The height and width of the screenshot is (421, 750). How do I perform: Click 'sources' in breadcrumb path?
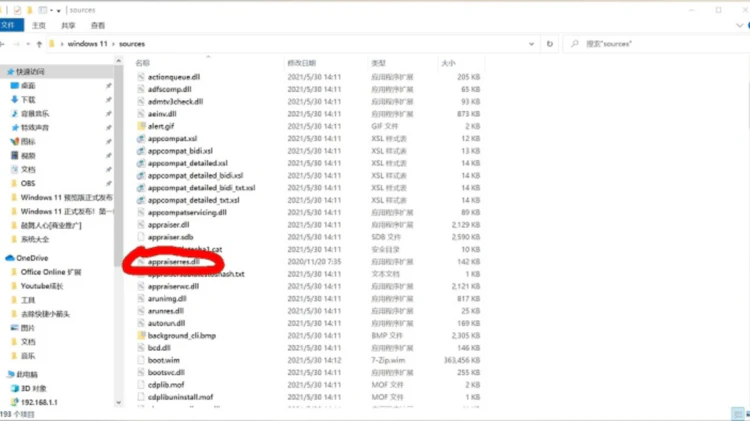tap(132, 44)
